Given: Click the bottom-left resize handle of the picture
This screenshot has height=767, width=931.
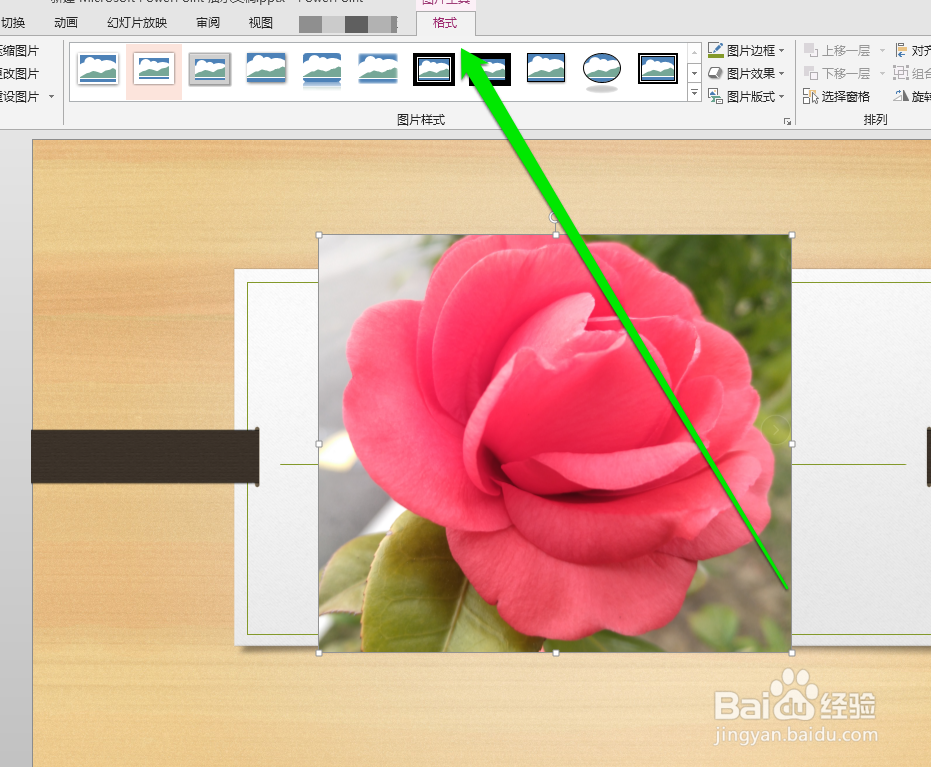Looking at the screenshot, I should click(319, 652).
